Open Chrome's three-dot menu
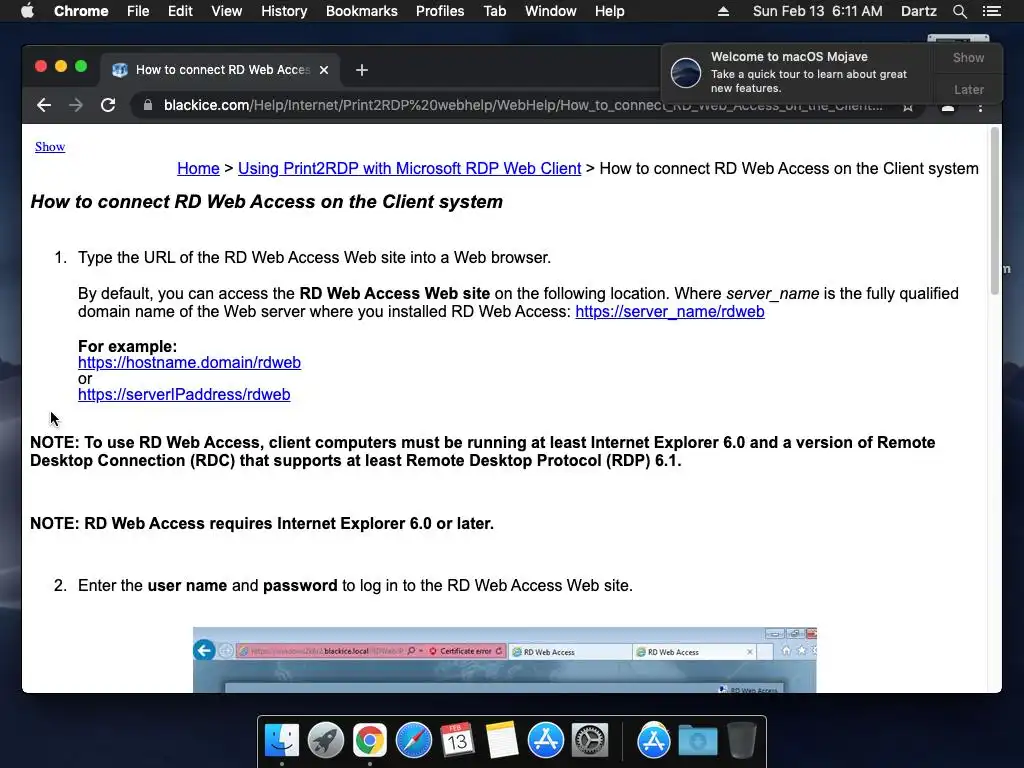The image size is (1024, 768). click(x=980, y=107)
